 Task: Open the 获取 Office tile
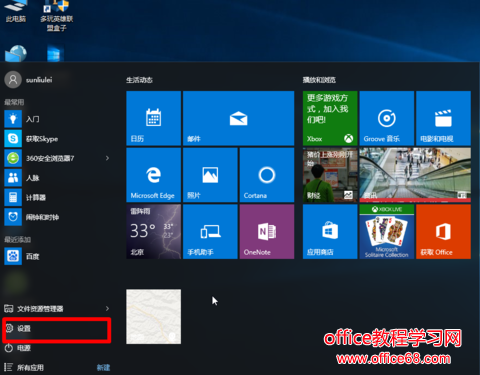tap(443, 231)
